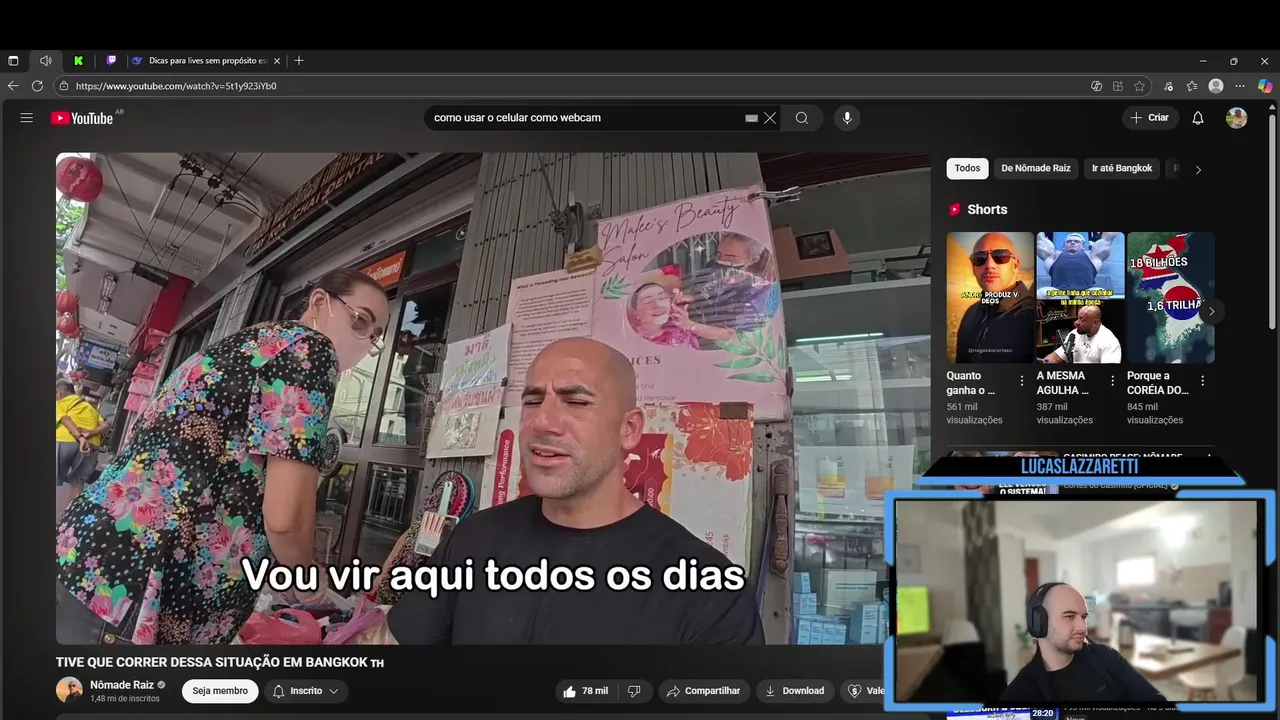Open the favorites list icon
1280x720 pixels.
point(1192,86)
